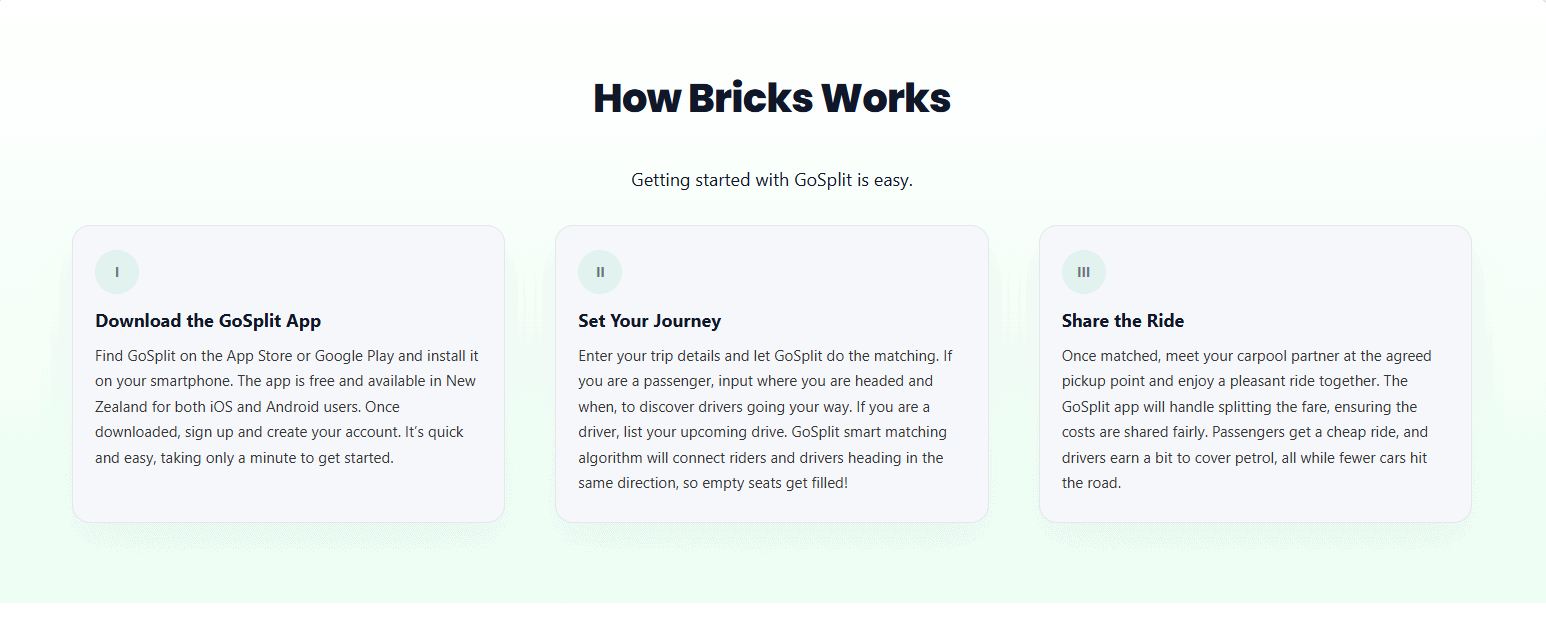
Task: Click the "How Bricks Works" heading
Action: point(772,98)
